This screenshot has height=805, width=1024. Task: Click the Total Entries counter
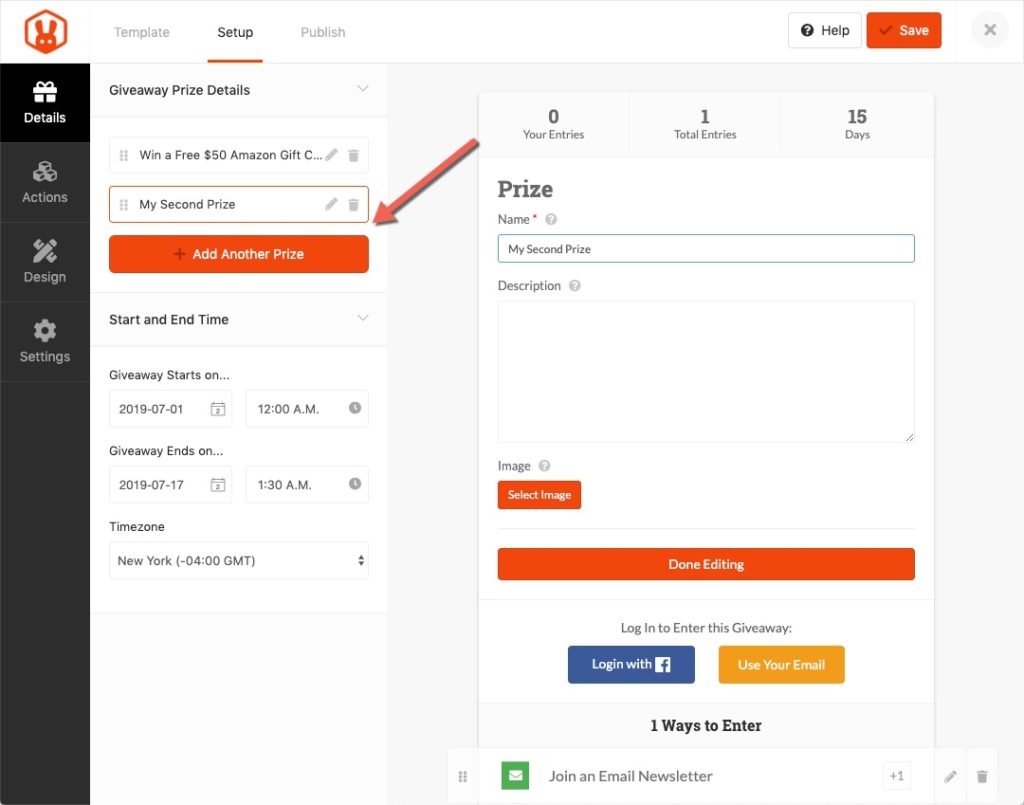coord(705,124)
